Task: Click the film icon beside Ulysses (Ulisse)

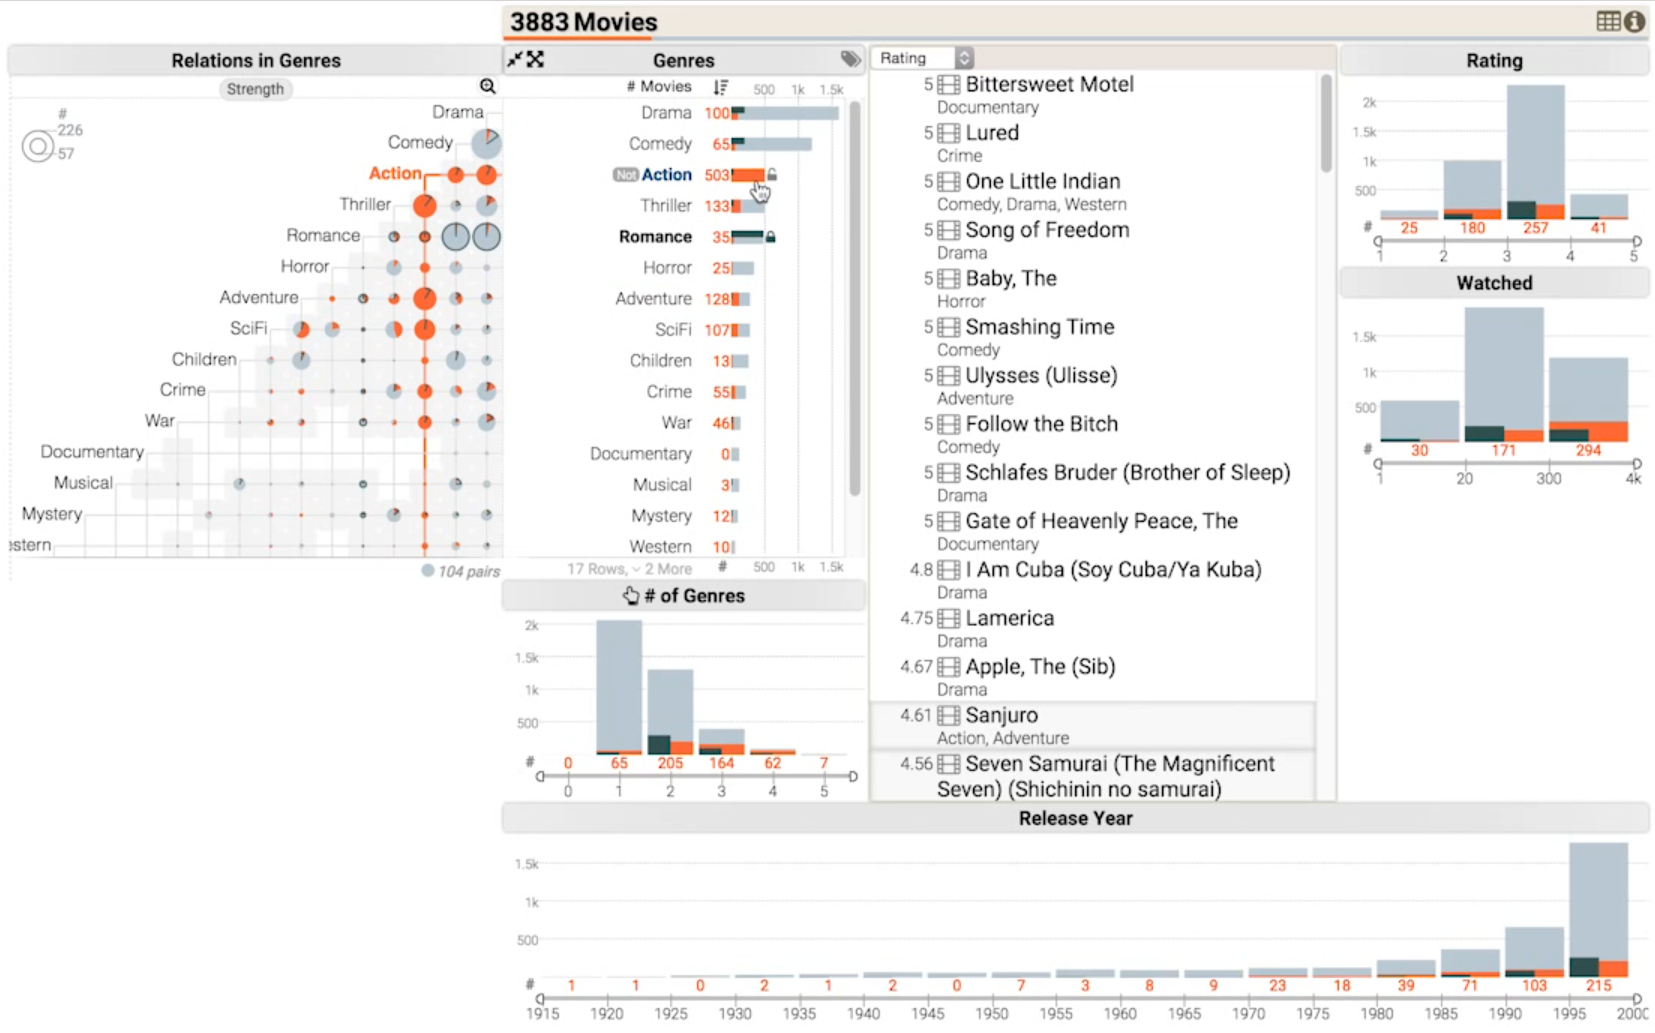Action: (x=949, y=375)
